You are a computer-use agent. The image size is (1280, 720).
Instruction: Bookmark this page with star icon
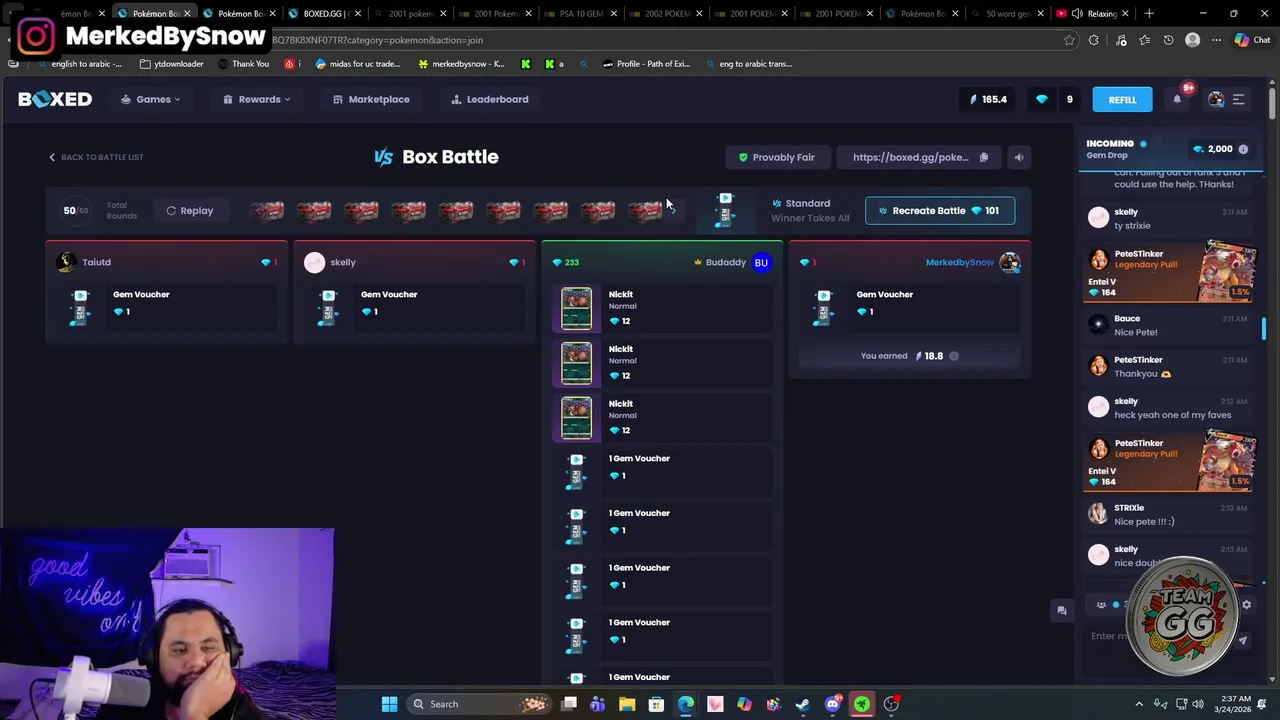coord(1069,40)
